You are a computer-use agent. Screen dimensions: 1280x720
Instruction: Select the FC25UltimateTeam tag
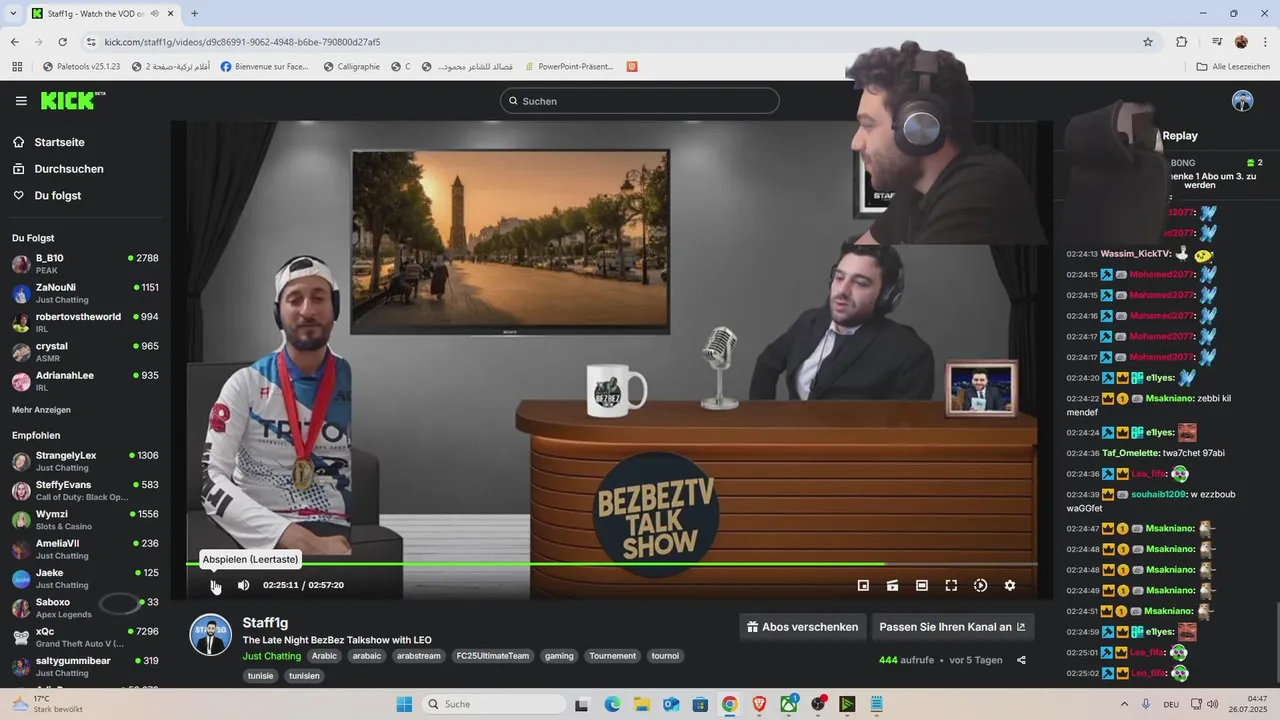tap(493, 656)
